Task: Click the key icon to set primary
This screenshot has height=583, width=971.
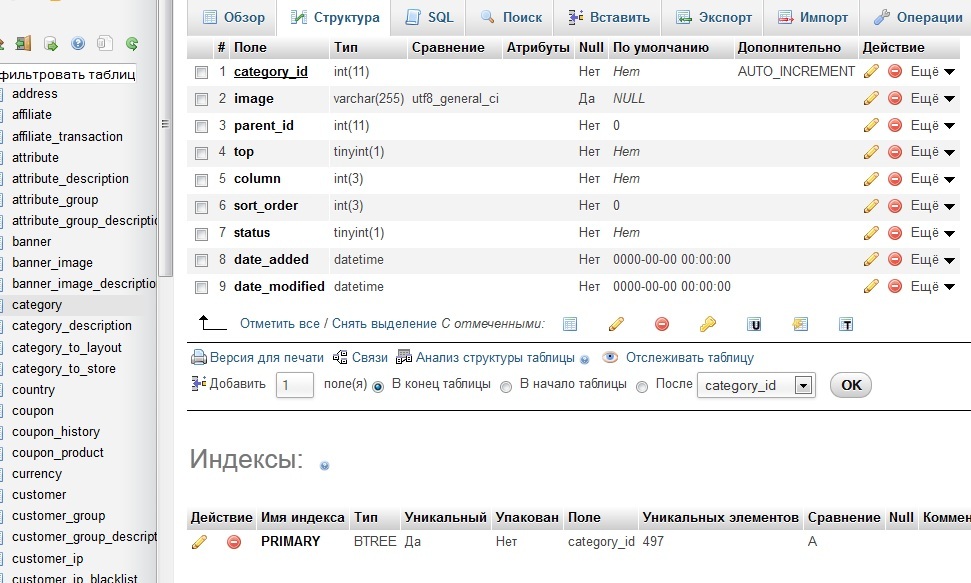Action: 707,324
